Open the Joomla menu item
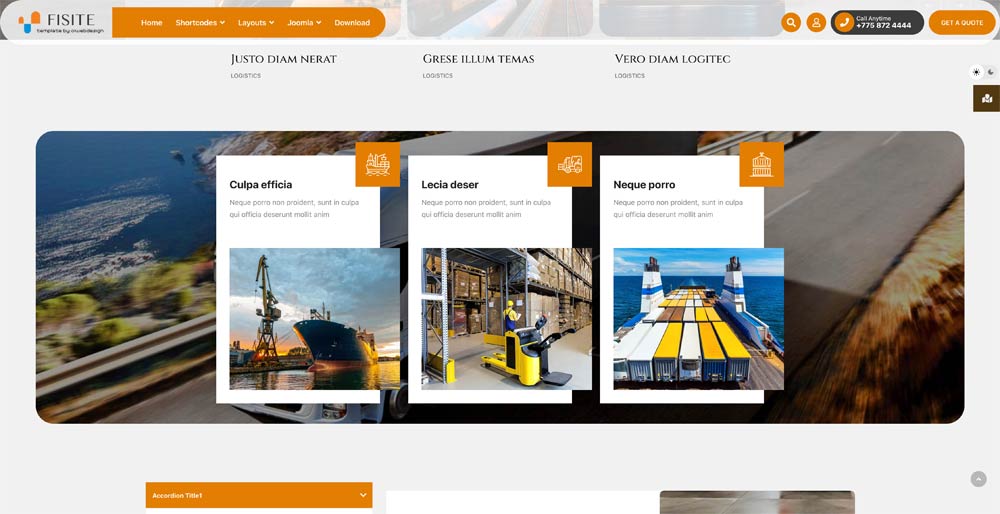This screenshot has width=1000, height=514. [304, 23]
